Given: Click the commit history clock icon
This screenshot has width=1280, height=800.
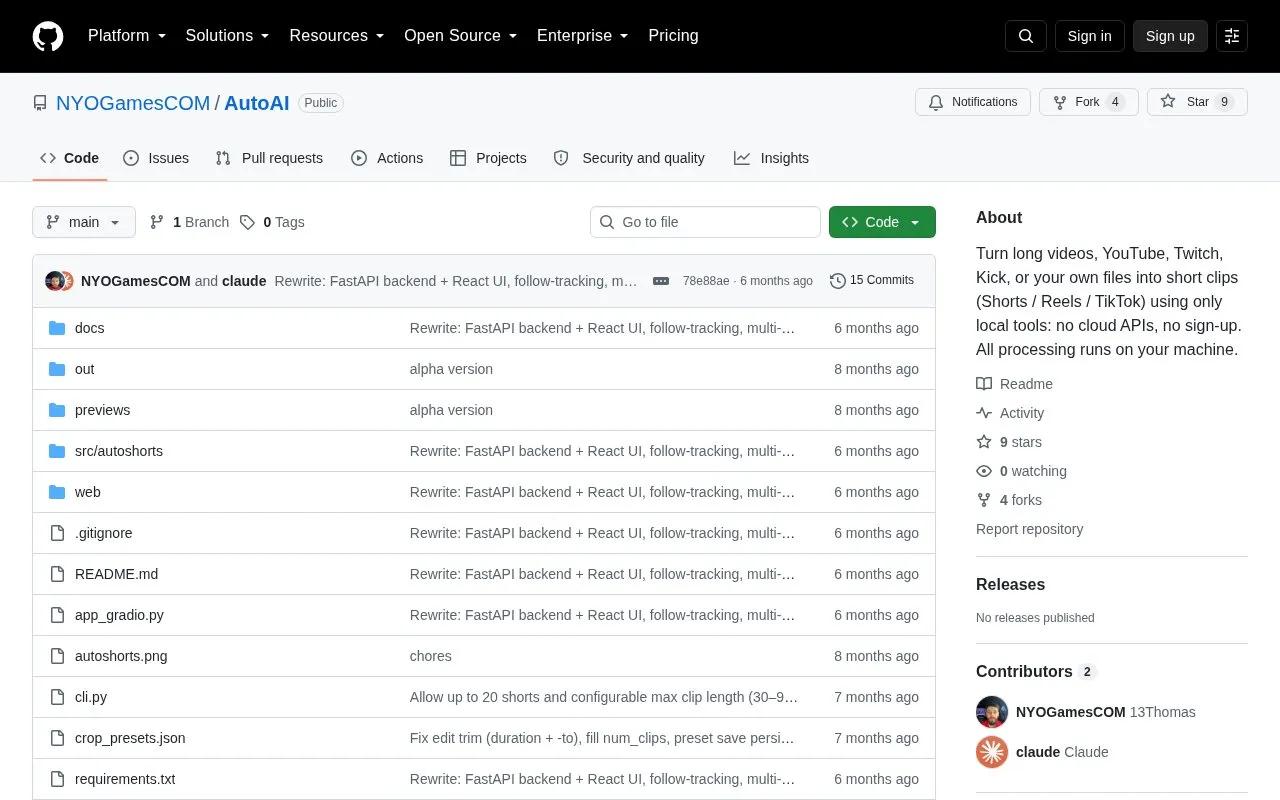Looking at the screenshot, I should click(x=838, y=281).
